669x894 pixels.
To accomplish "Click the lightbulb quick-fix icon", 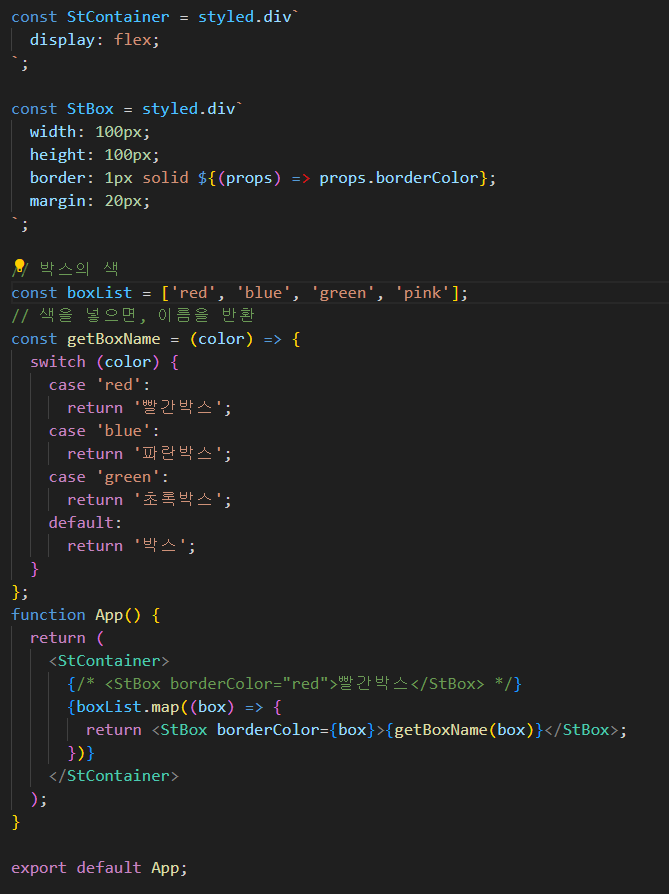I will click(19, 266).
